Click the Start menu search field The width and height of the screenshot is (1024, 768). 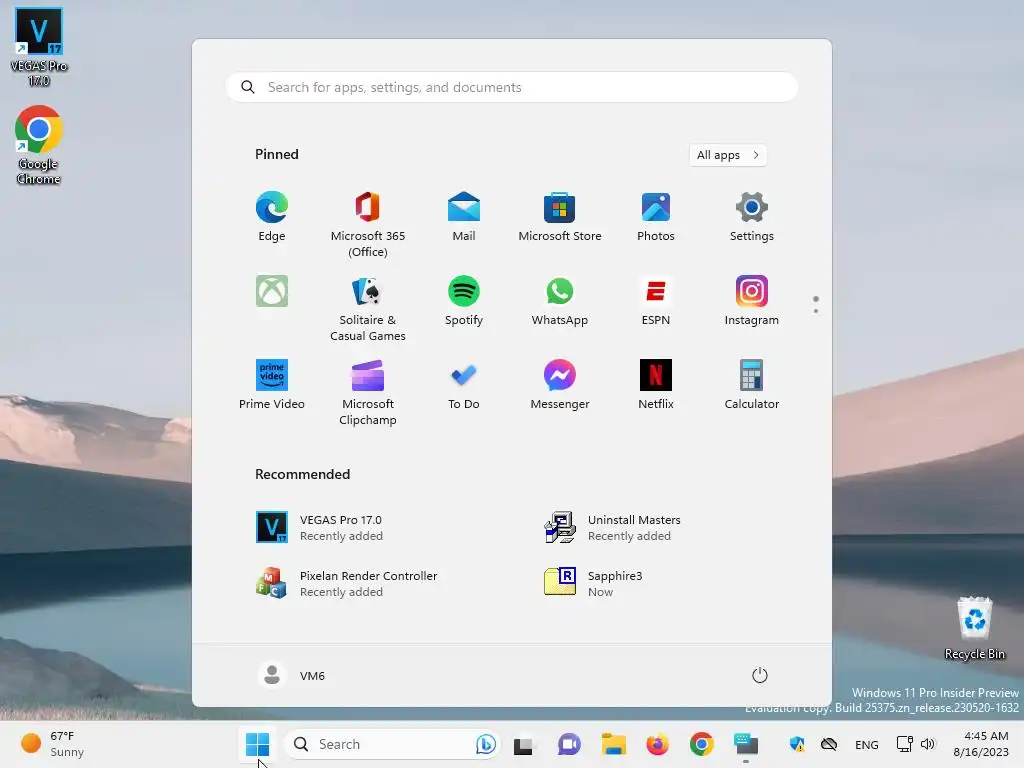[x=512, y=87]
